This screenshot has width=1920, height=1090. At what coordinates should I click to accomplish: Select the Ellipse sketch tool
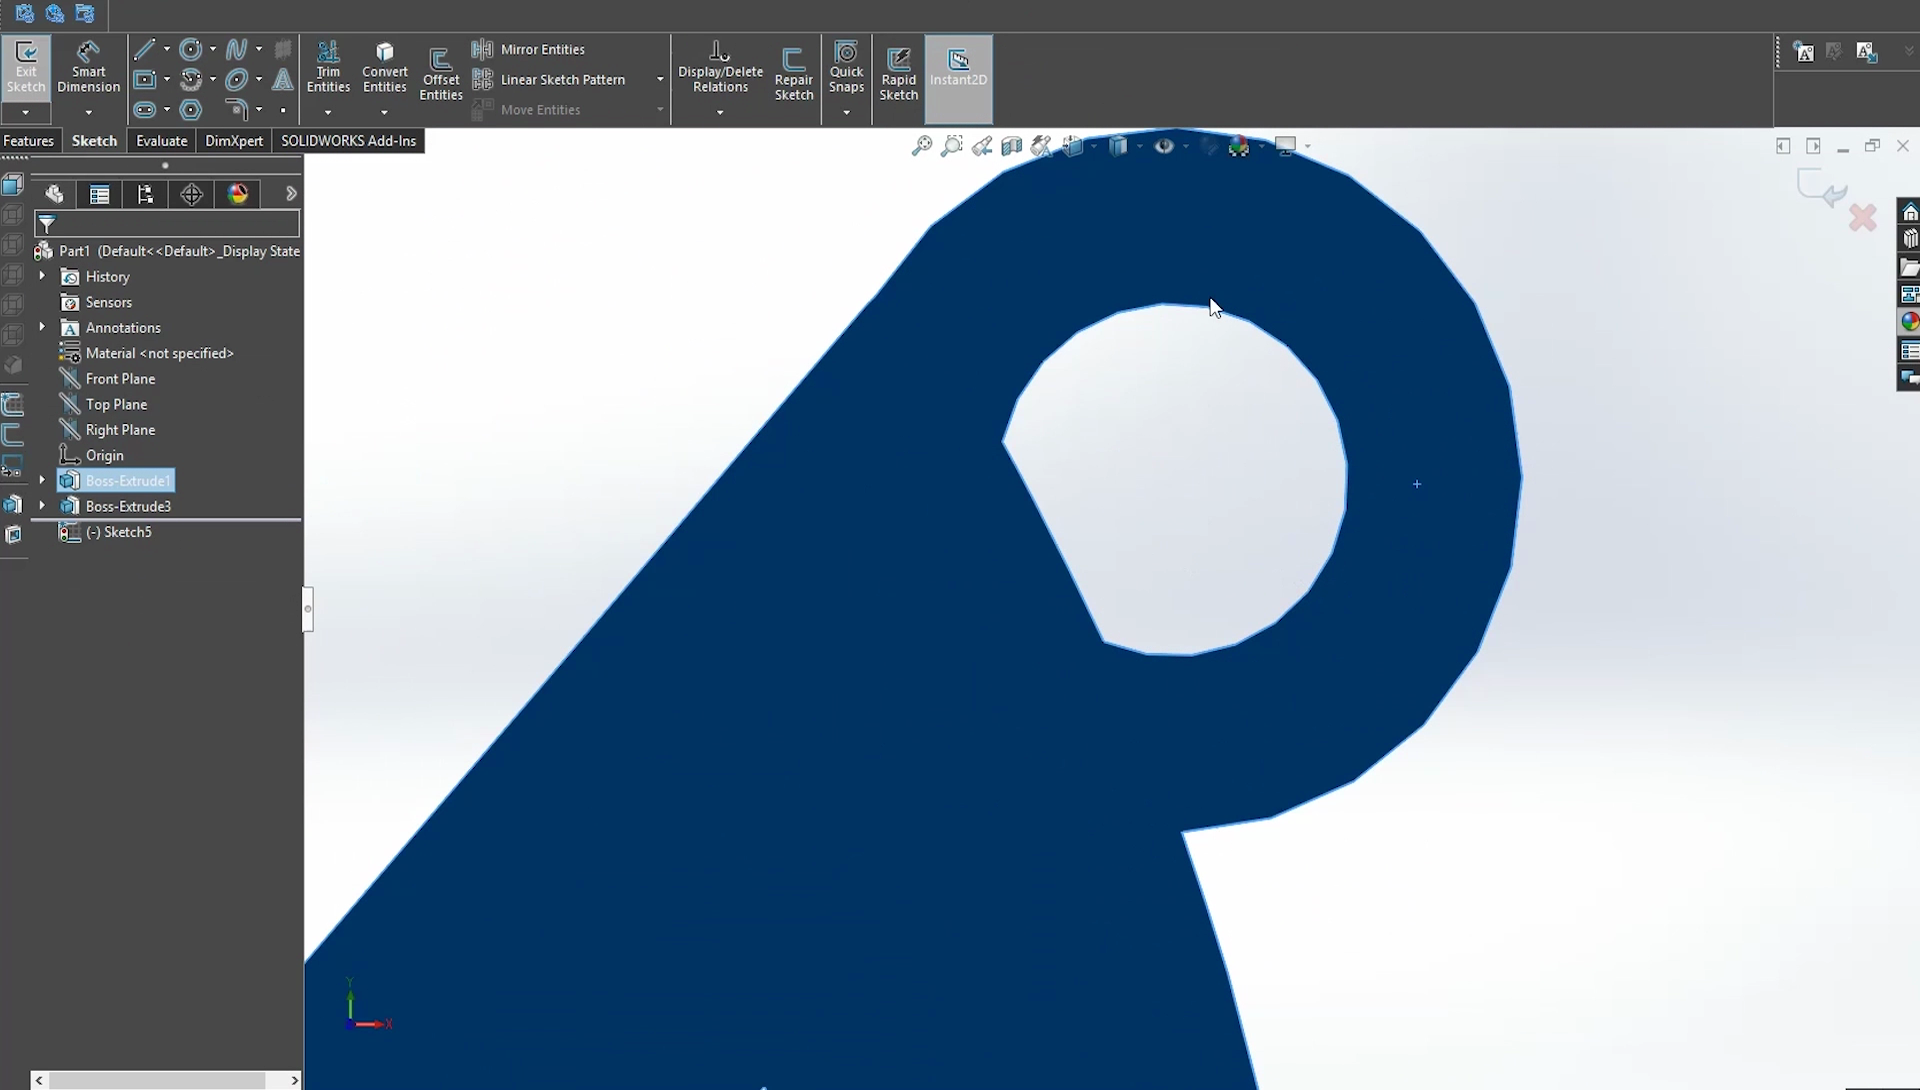[x=236, y=79]
